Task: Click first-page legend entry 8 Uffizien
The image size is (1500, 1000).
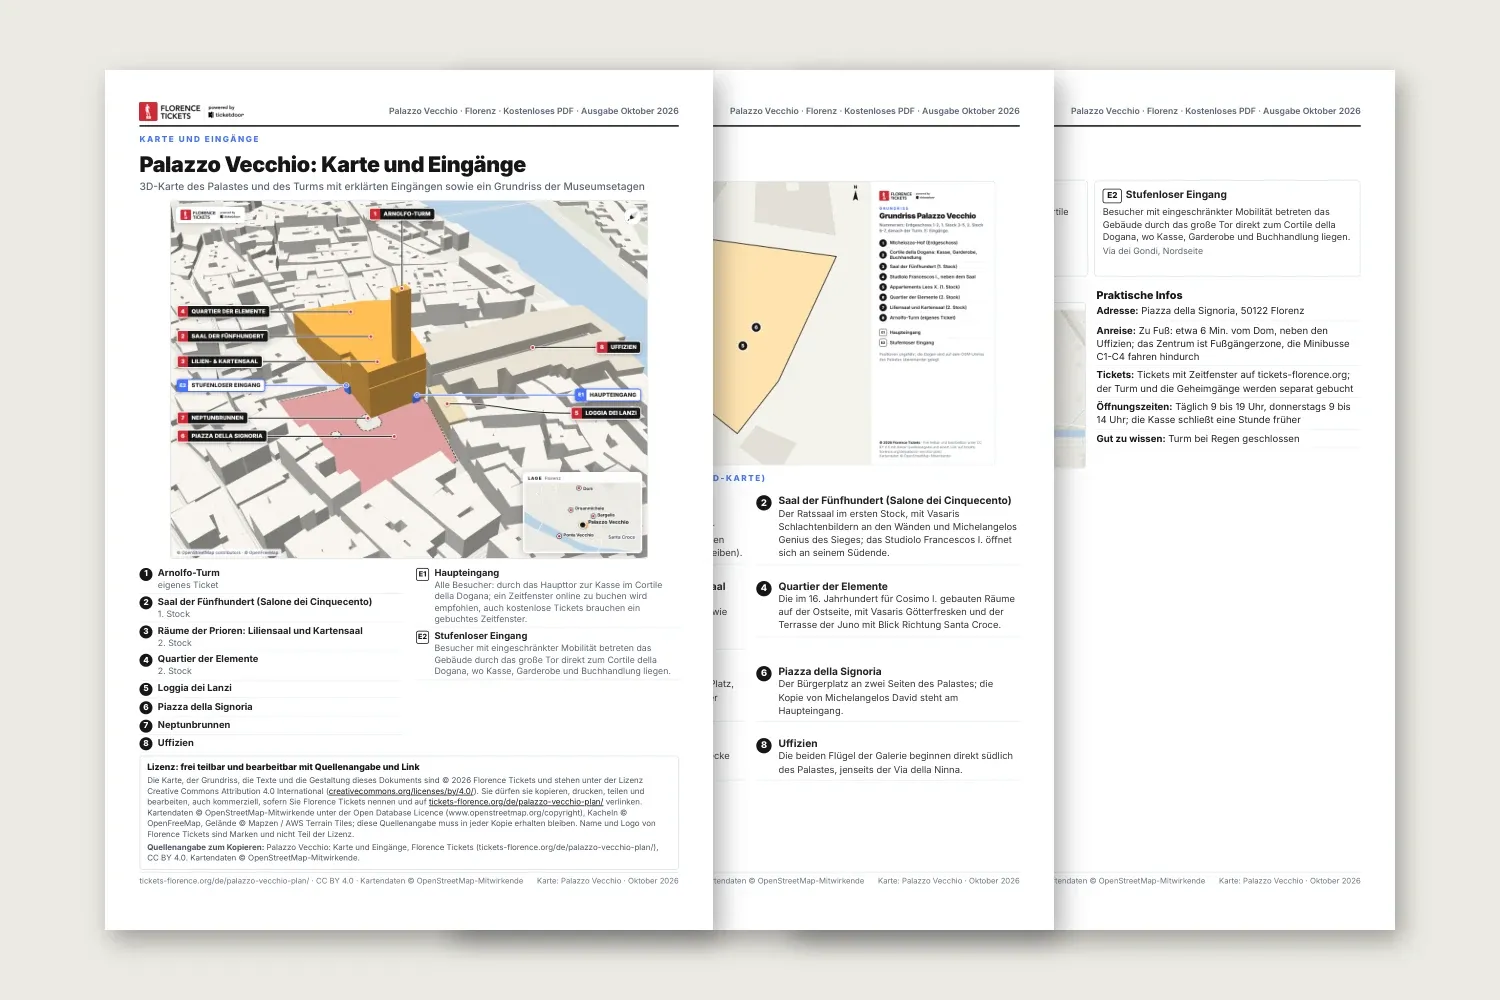Action: [270, 743]
